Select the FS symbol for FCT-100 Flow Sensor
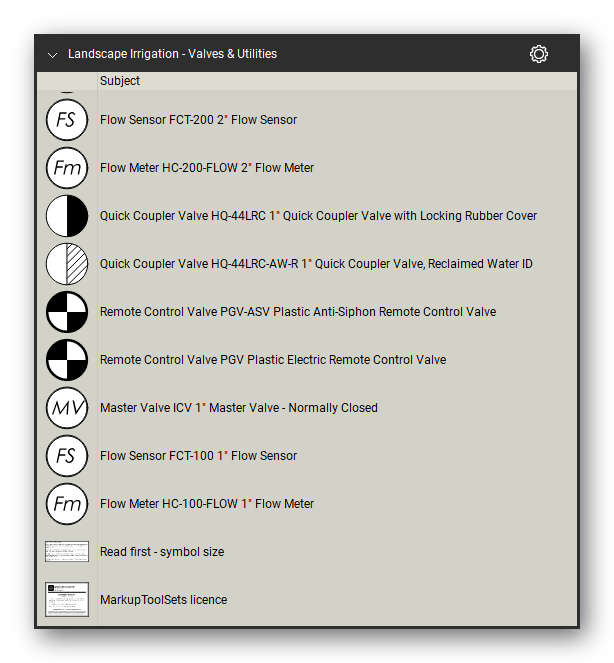Viewport: 614px width, 663px height. pyautogui.click(x=67, y=456)
